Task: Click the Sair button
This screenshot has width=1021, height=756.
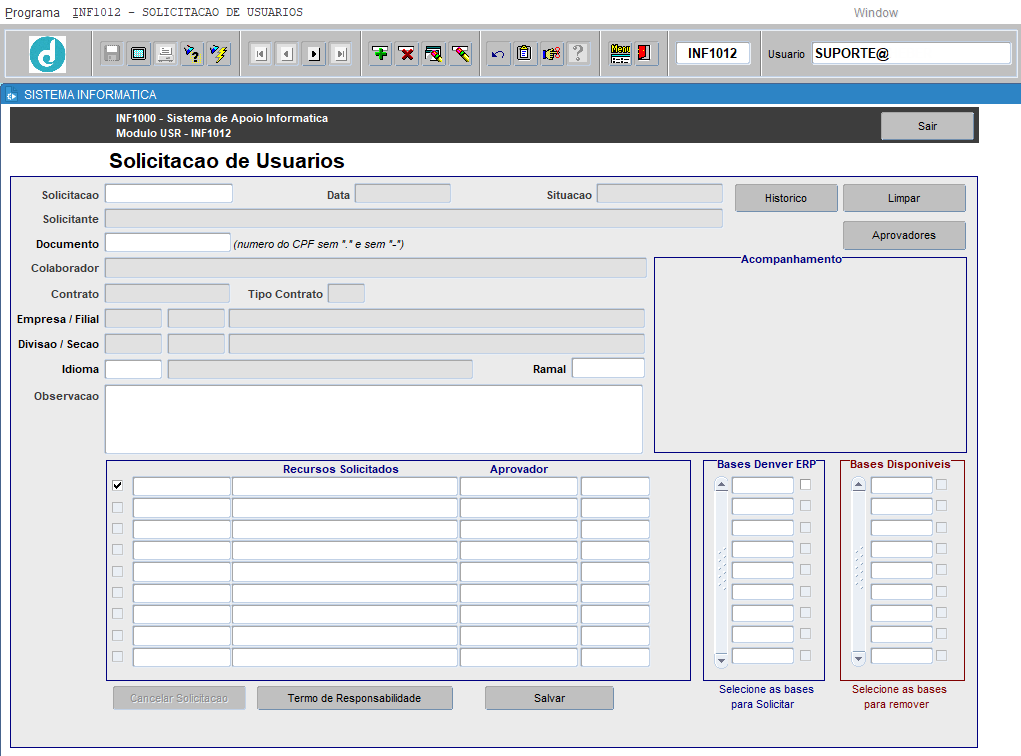Action: coord(927,126)
